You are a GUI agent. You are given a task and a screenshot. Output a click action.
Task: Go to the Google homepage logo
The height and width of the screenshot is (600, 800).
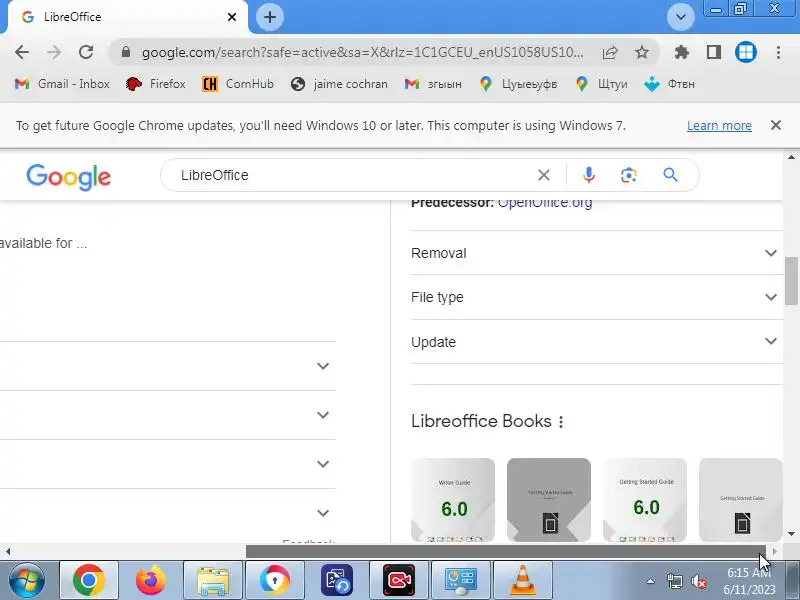pos(68,177)
